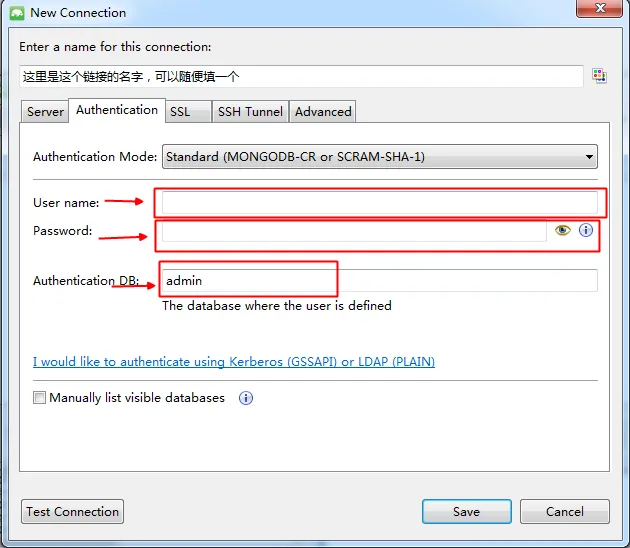
Task: Open the Advanced tab
Action: click(x=323, y=112)
